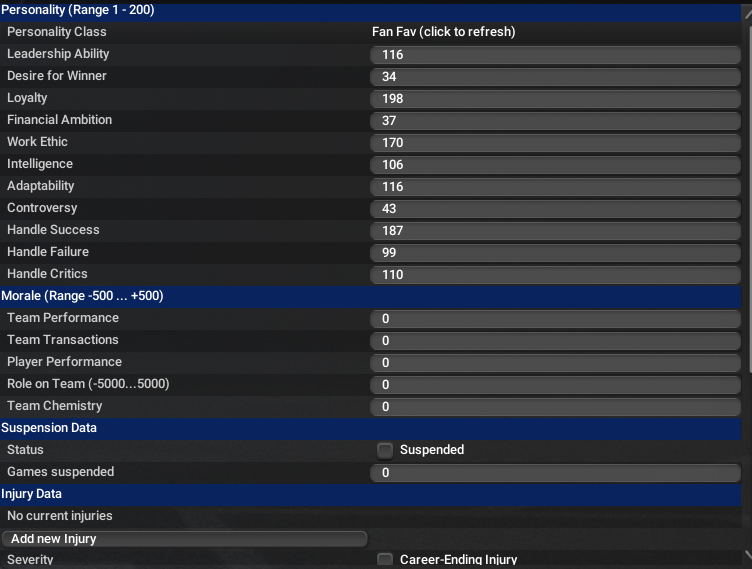Edit the Games suspended value
Viewport: 752px width, 569px height.
tap(555, 473)
